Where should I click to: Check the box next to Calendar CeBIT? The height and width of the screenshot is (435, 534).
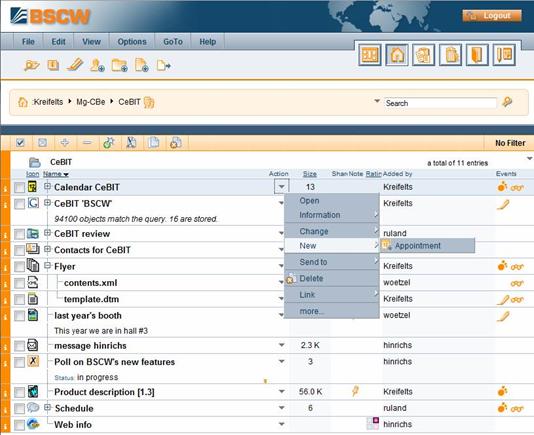(x=19, y=187)
